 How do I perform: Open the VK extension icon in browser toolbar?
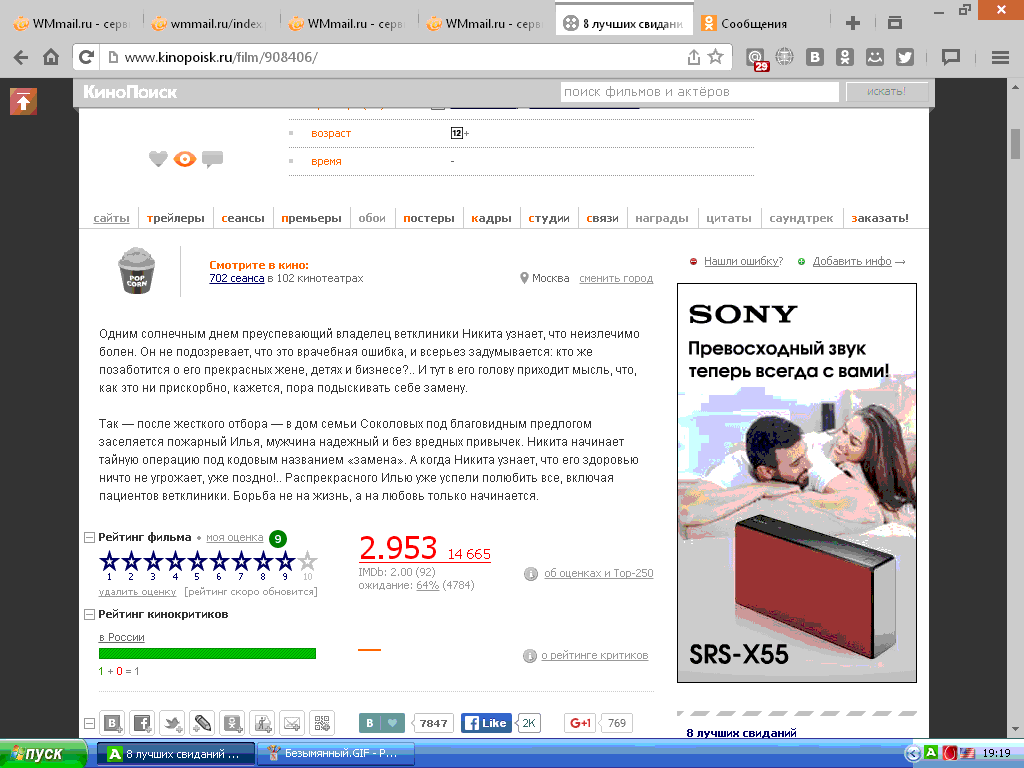pos(814,57)
